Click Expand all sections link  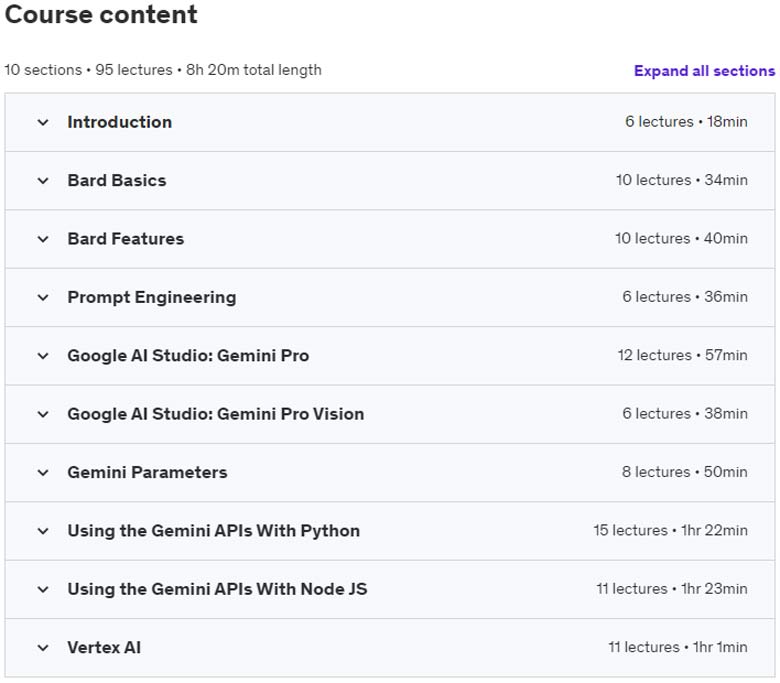704,71
